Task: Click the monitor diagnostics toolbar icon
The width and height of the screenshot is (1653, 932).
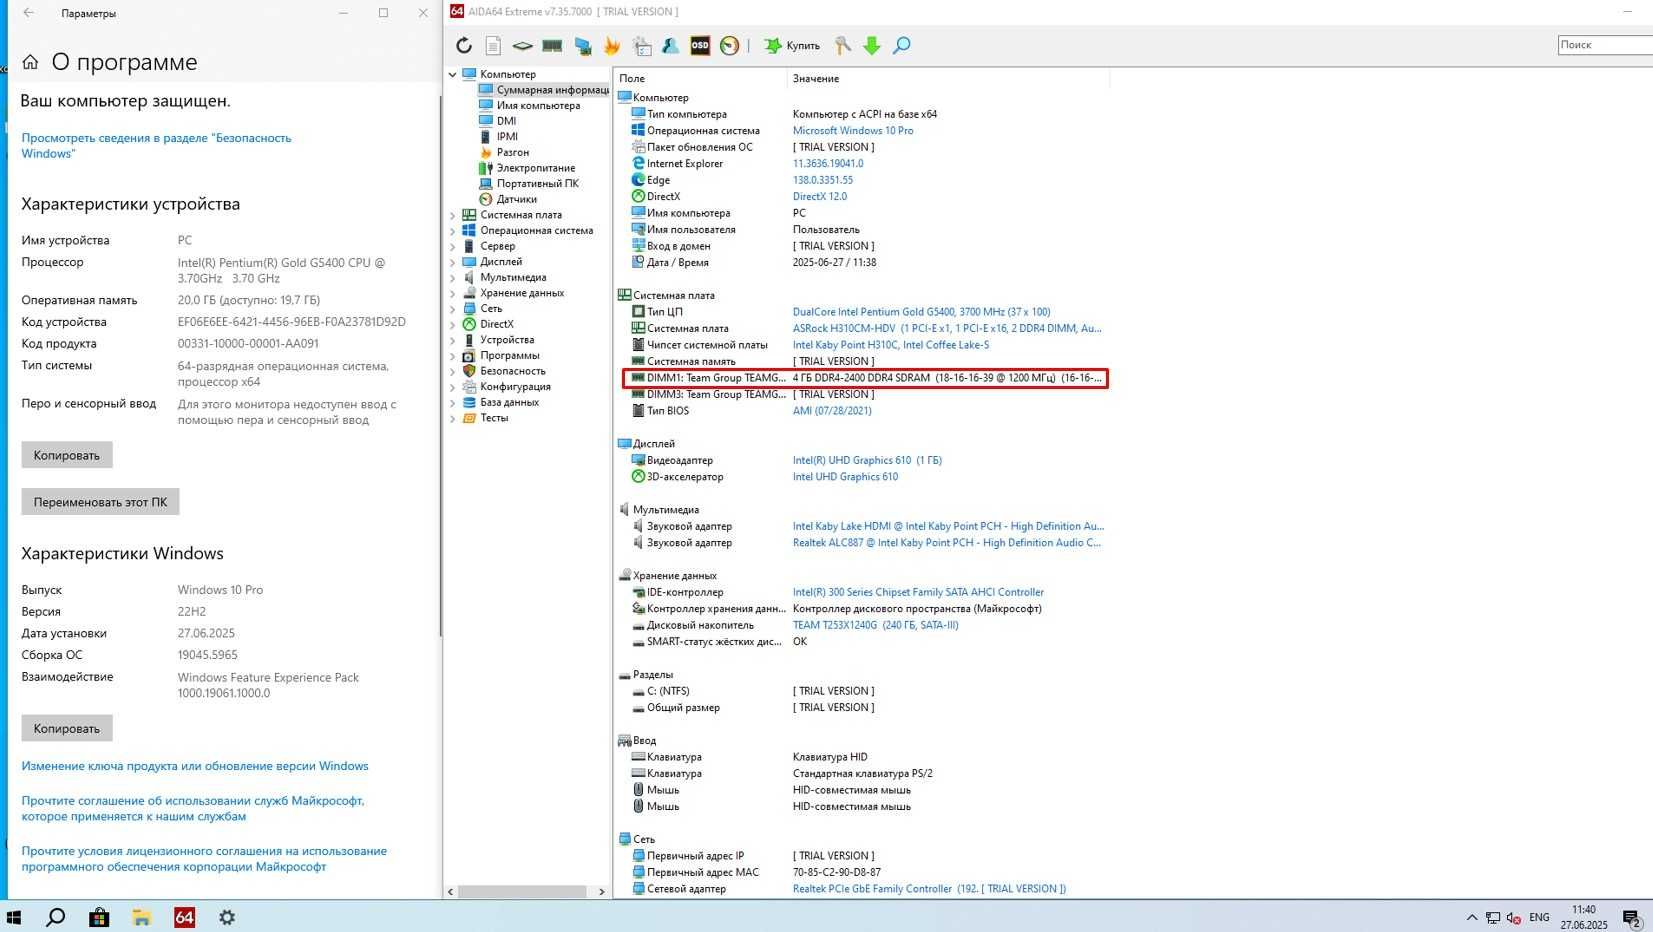Action: [583, 45]
